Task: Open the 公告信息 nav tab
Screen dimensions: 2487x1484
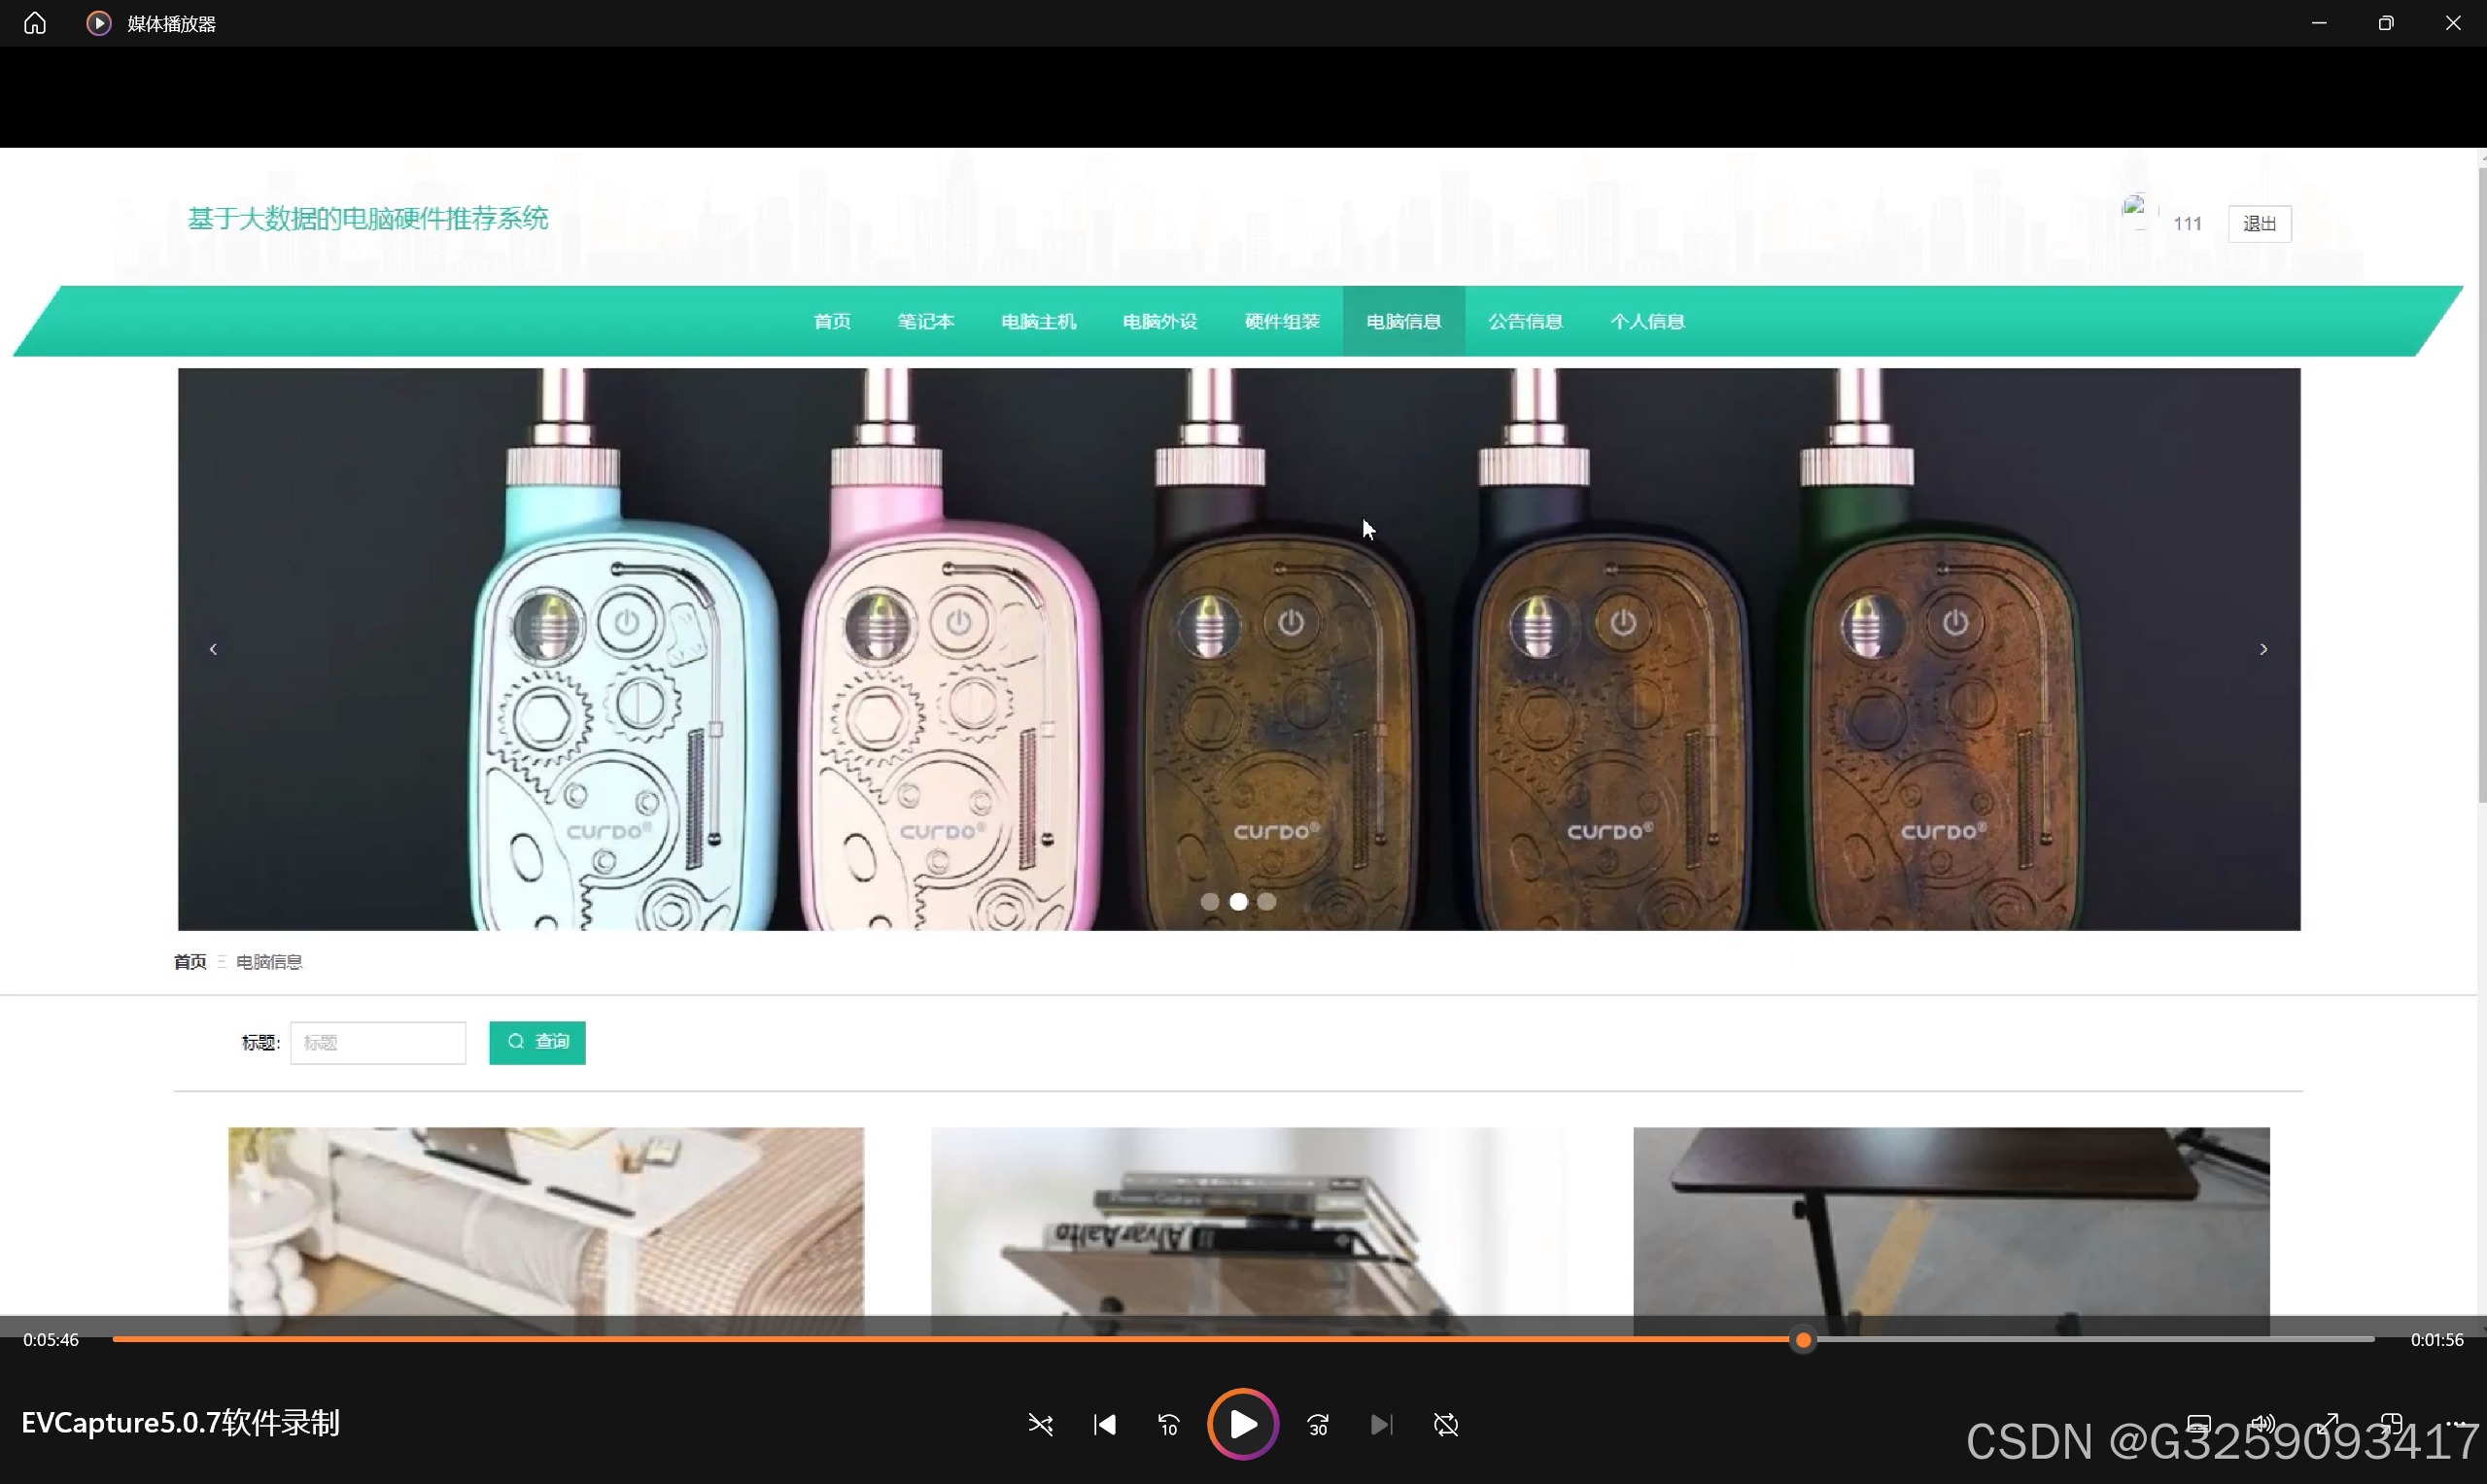Action: pyautogui.click(x=1525, y=321)
